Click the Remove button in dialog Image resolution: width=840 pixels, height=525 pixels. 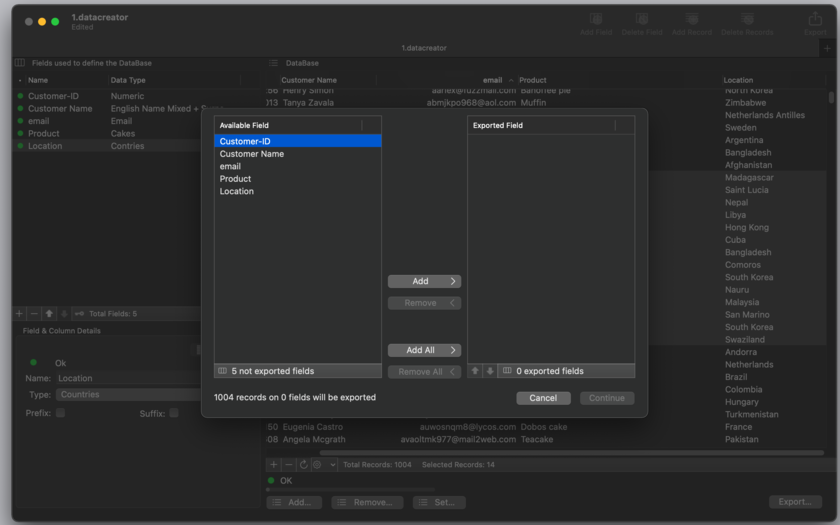424,303
